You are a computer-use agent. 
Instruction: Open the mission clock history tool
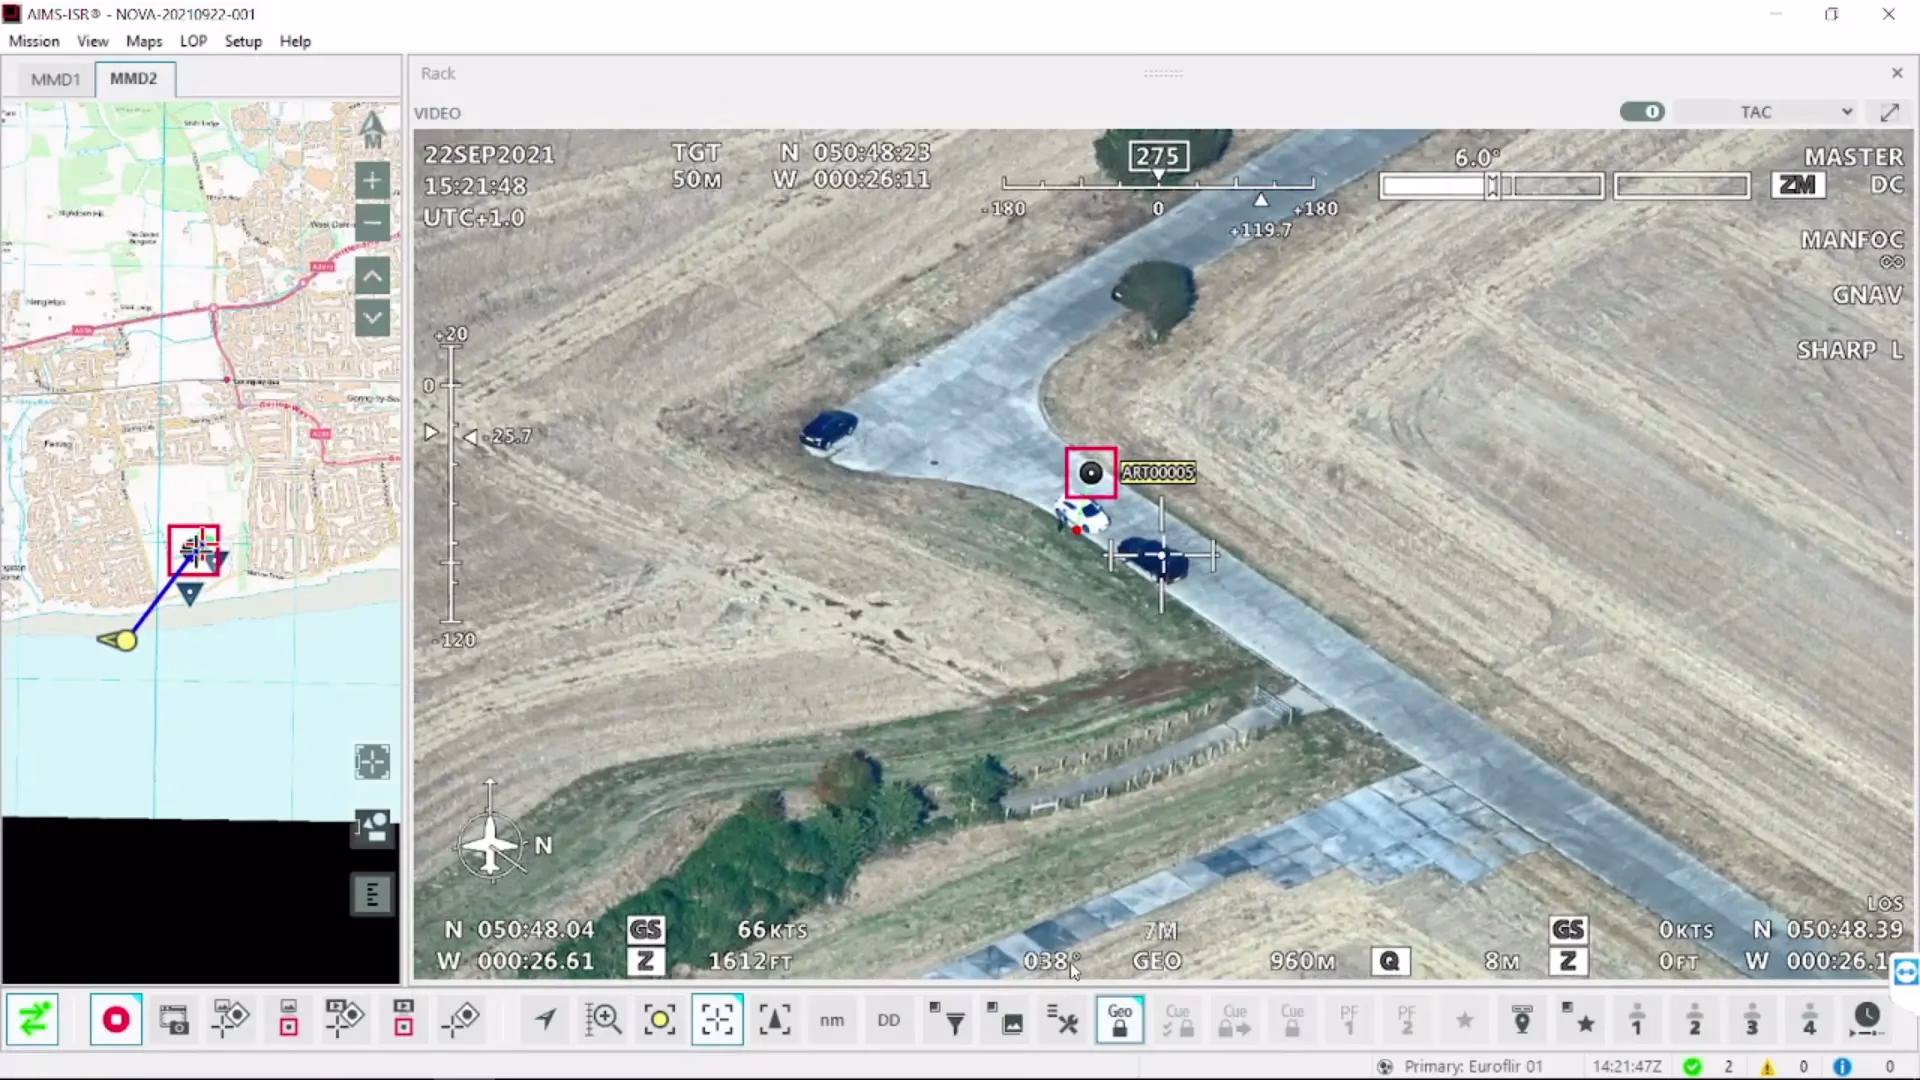pos(1868,1018)
